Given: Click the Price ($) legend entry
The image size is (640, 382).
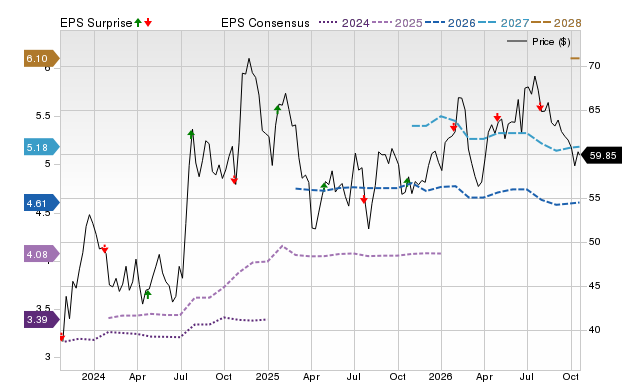Looking at the screenshot, I should [x=539, y=42].
